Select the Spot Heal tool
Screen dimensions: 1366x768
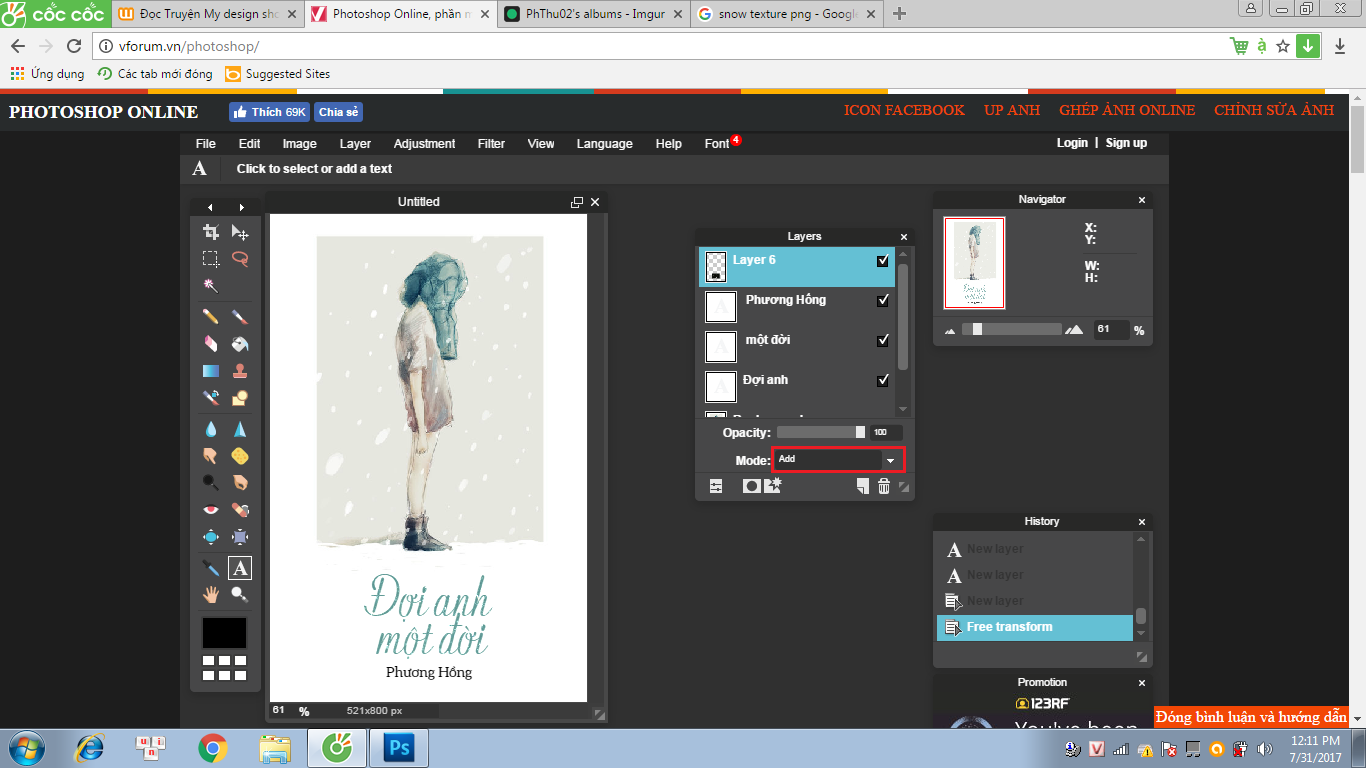coord(240,510)
